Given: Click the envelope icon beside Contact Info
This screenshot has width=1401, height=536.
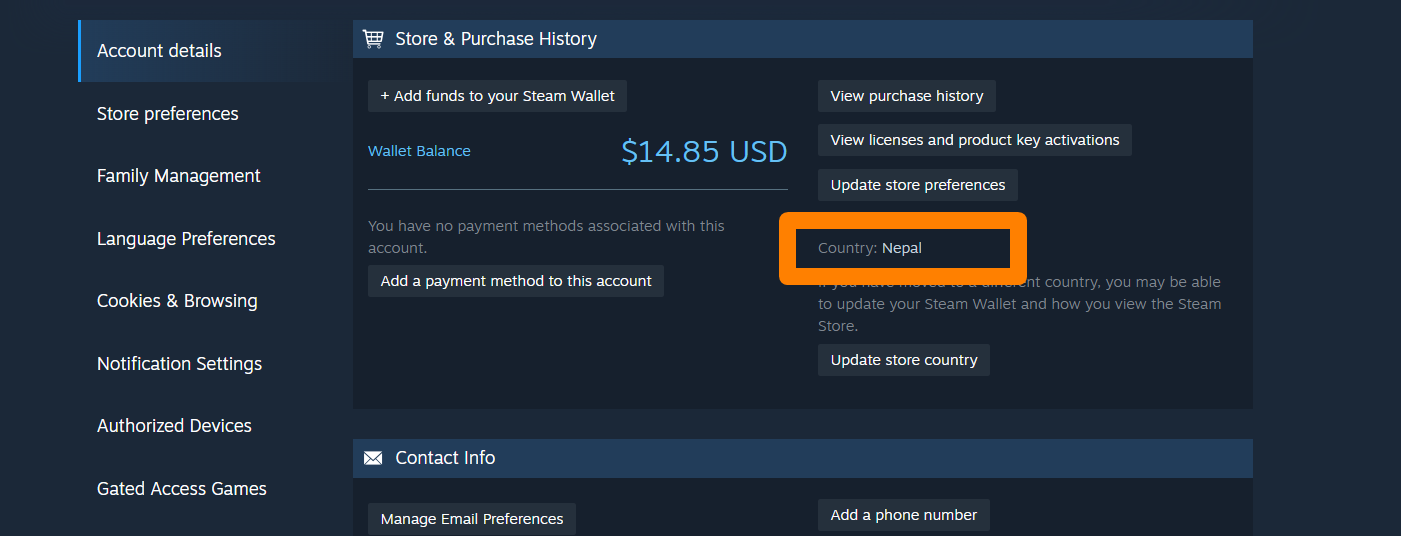Looking at the screenshot, I should 373,458.
